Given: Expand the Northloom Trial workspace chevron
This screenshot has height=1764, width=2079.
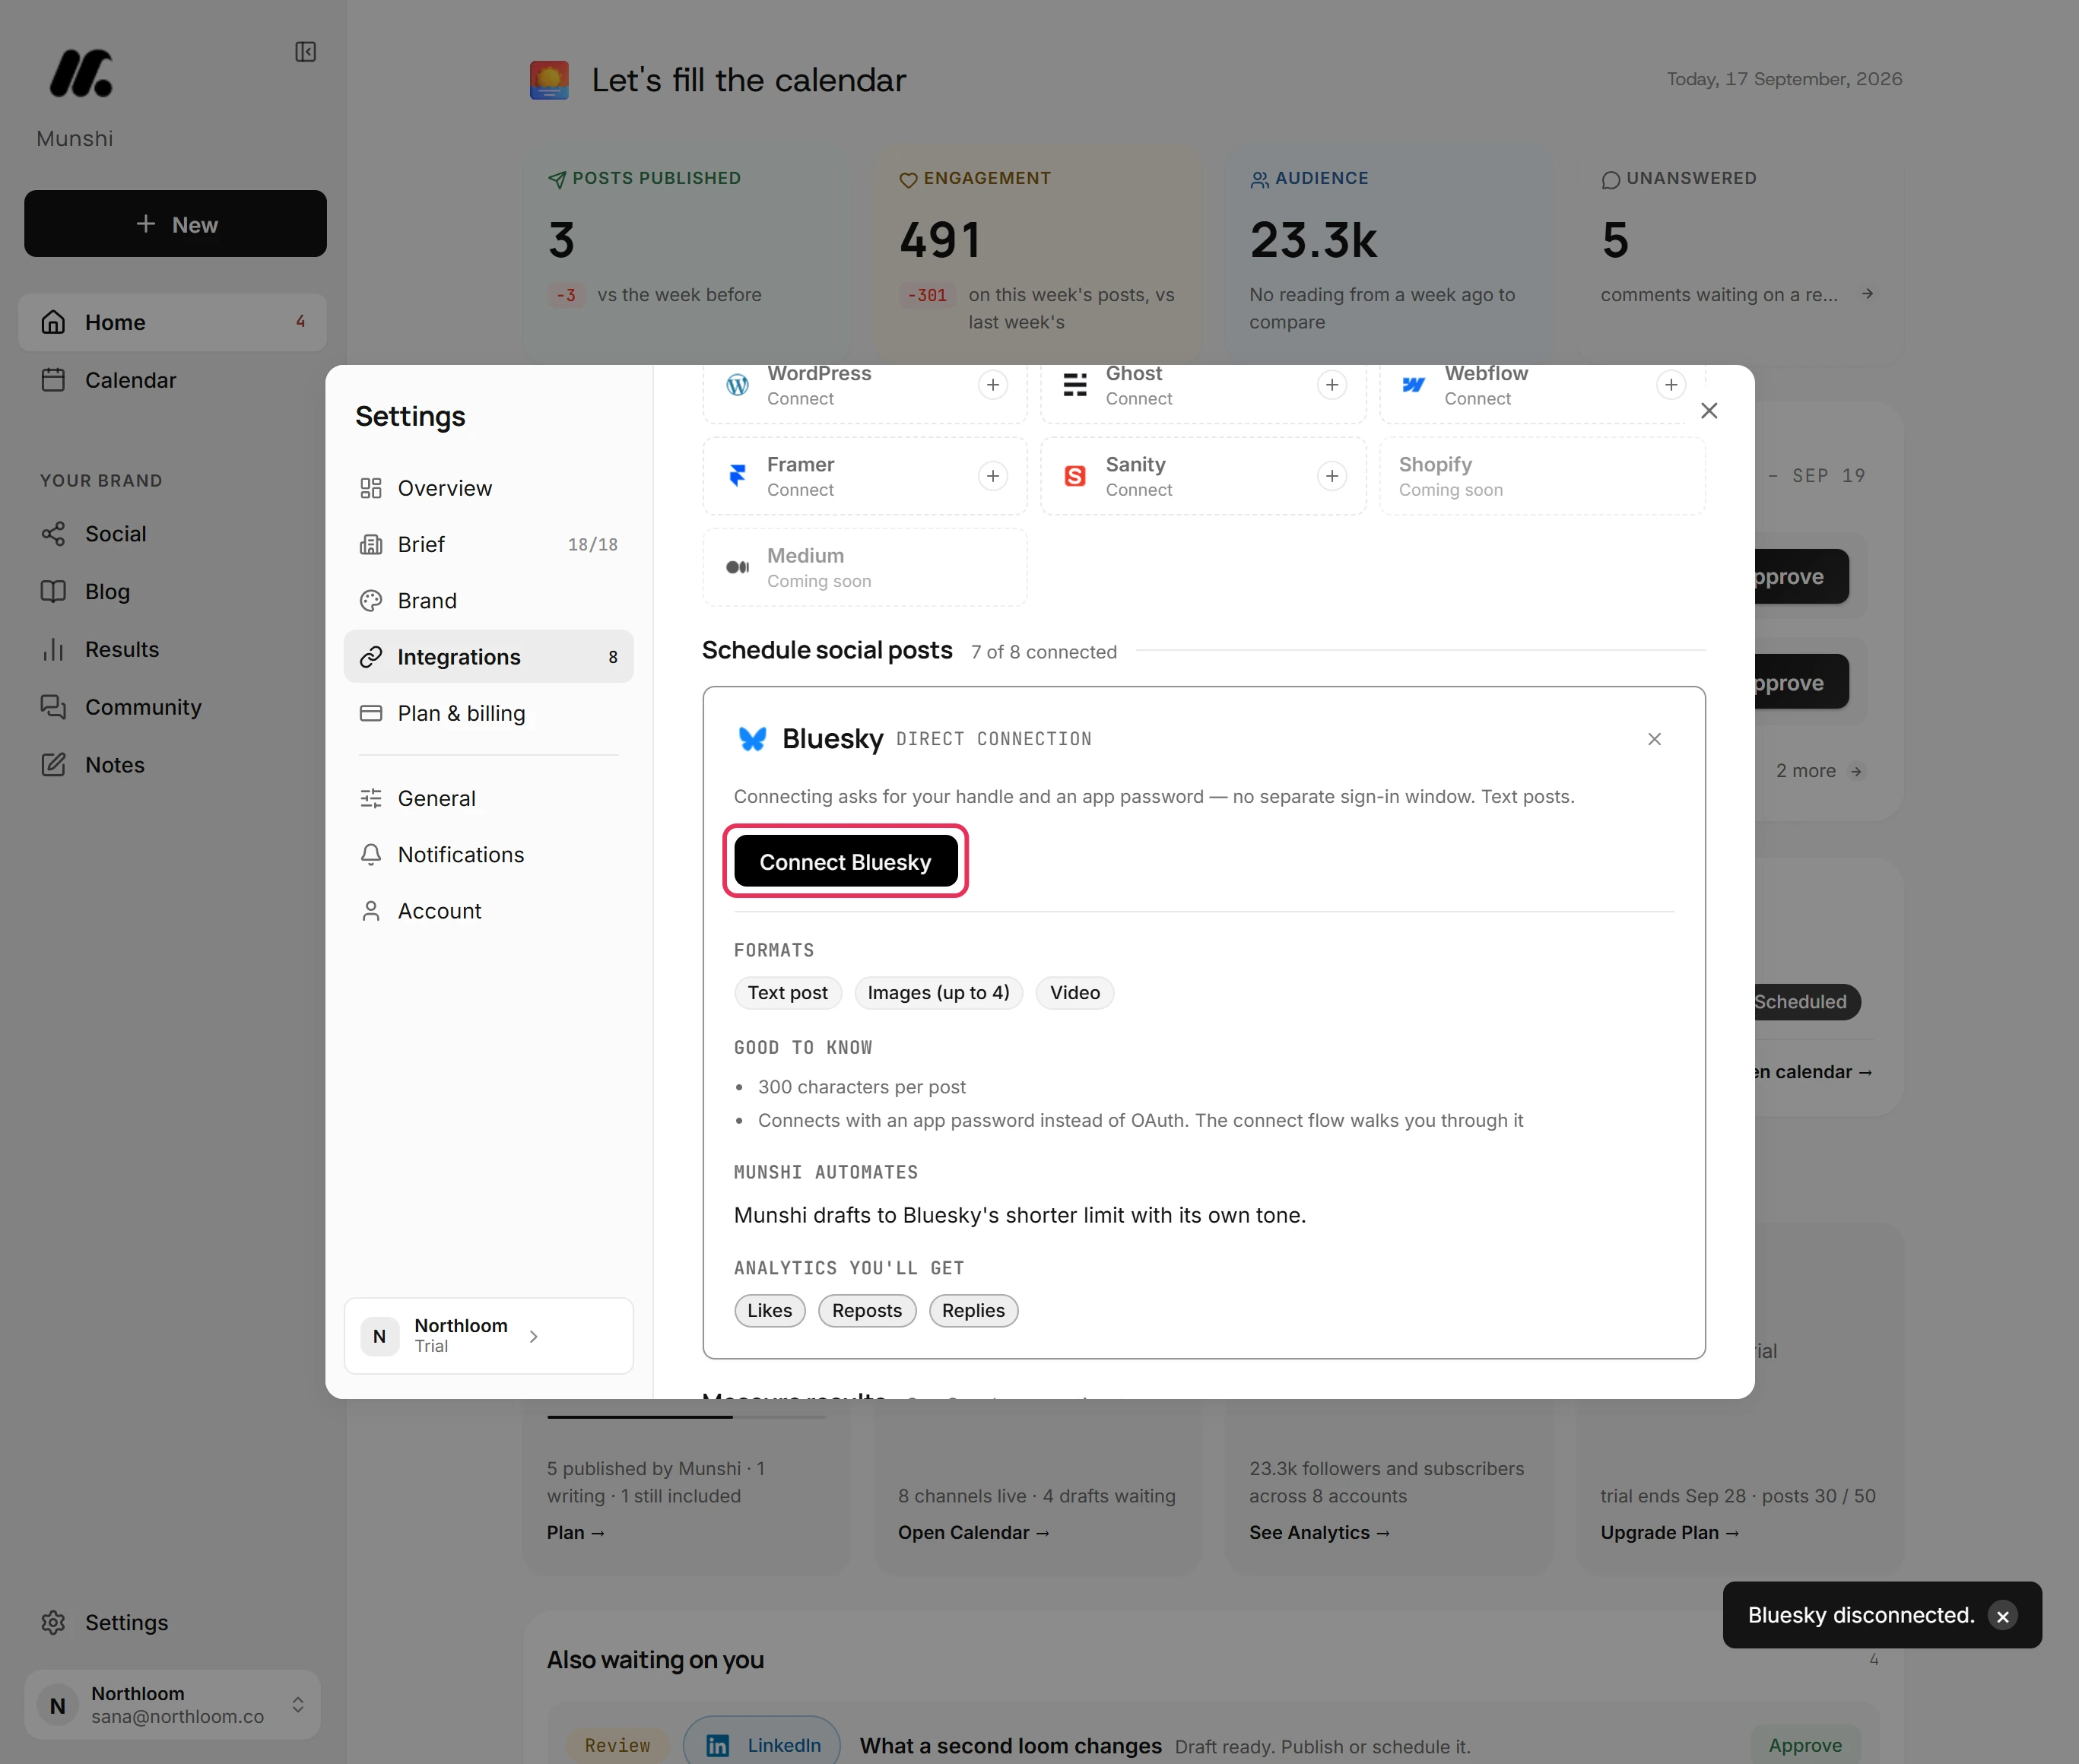Looking at the screenshot, I should click(534, 1336).
